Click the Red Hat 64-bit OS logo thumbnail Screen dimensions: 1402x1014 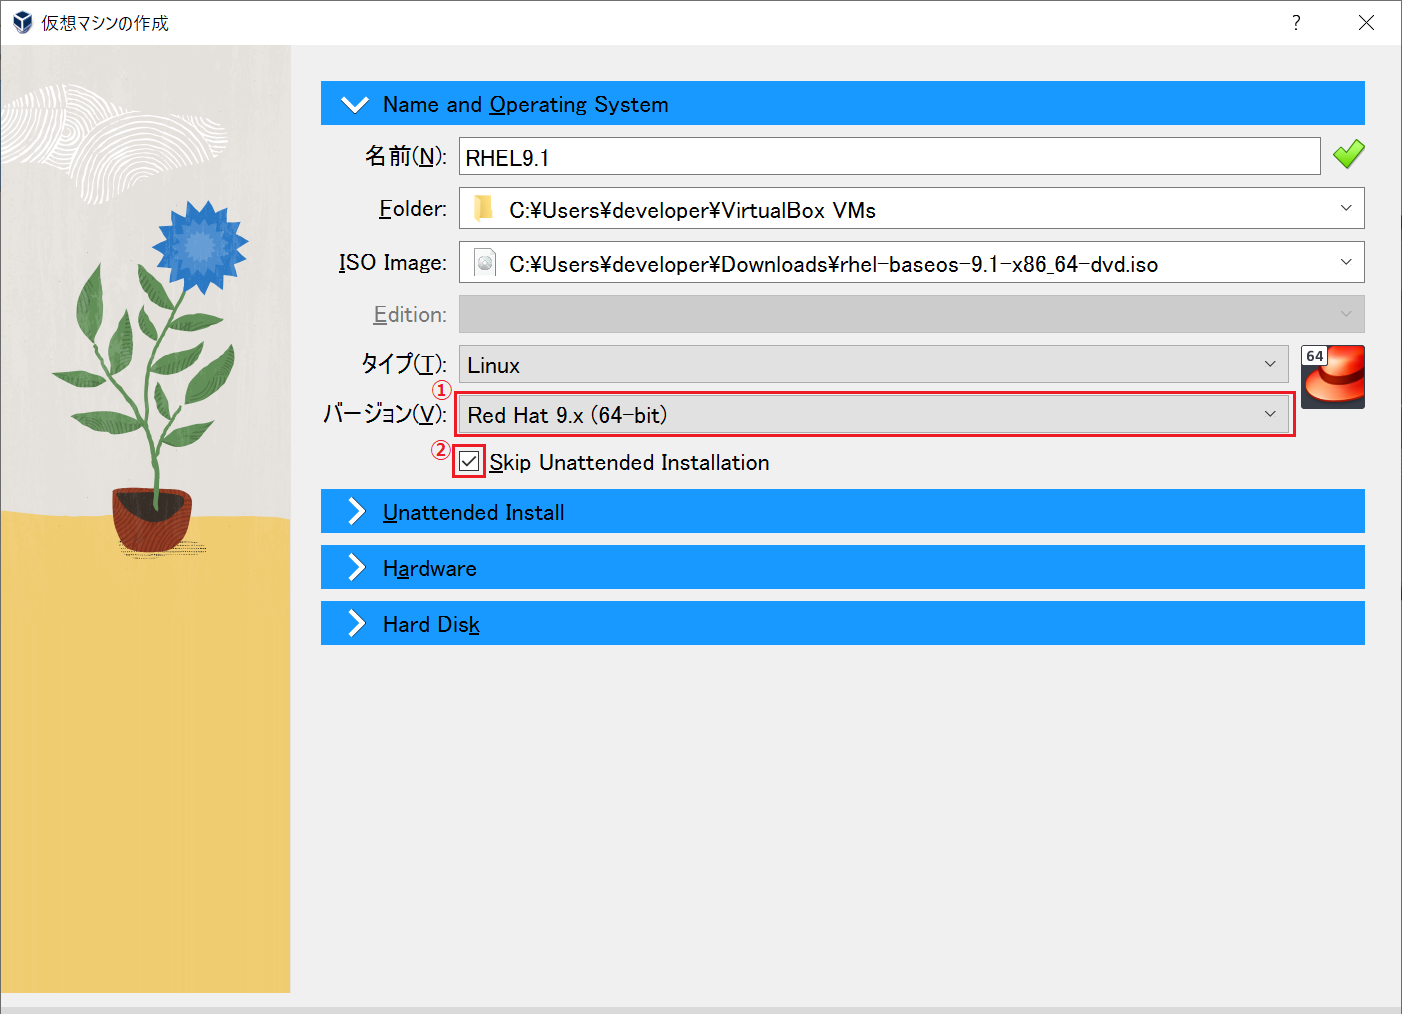pos(1332,377)
